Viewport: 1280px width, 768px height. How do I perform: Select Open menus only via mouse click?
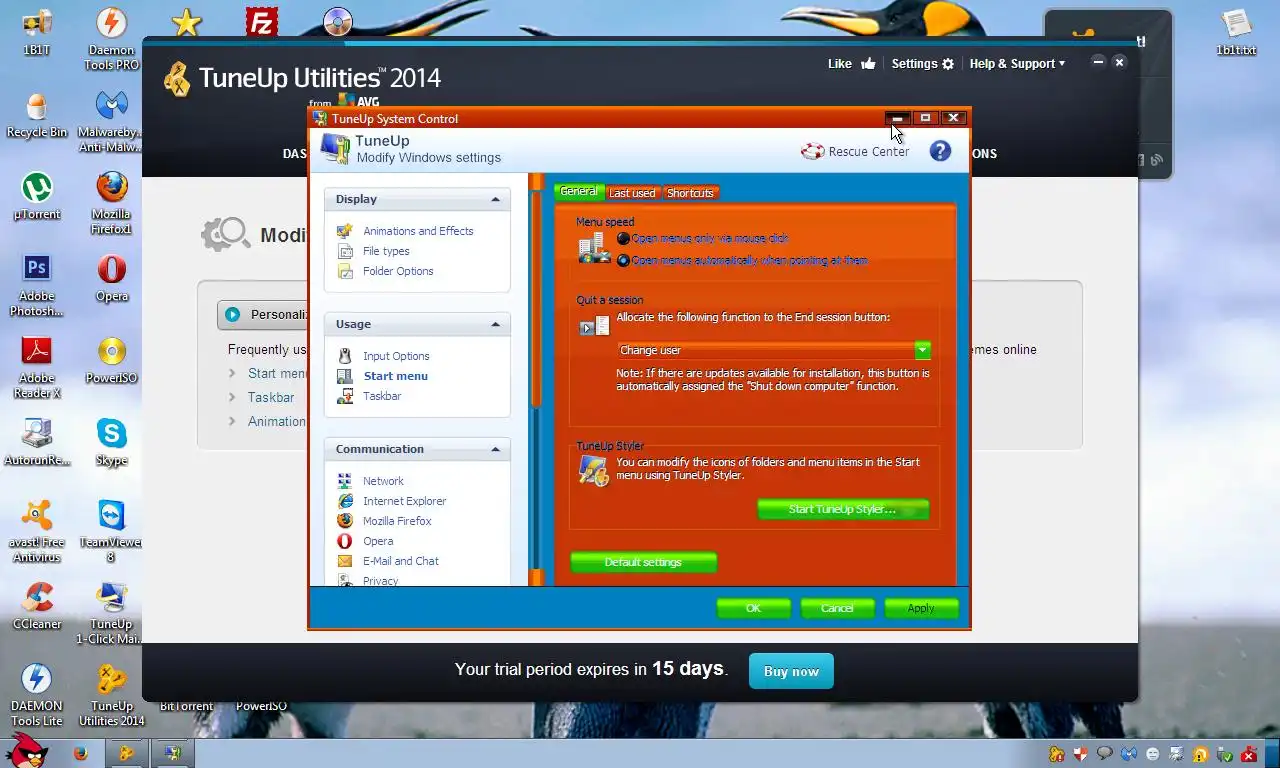[704, 239]
